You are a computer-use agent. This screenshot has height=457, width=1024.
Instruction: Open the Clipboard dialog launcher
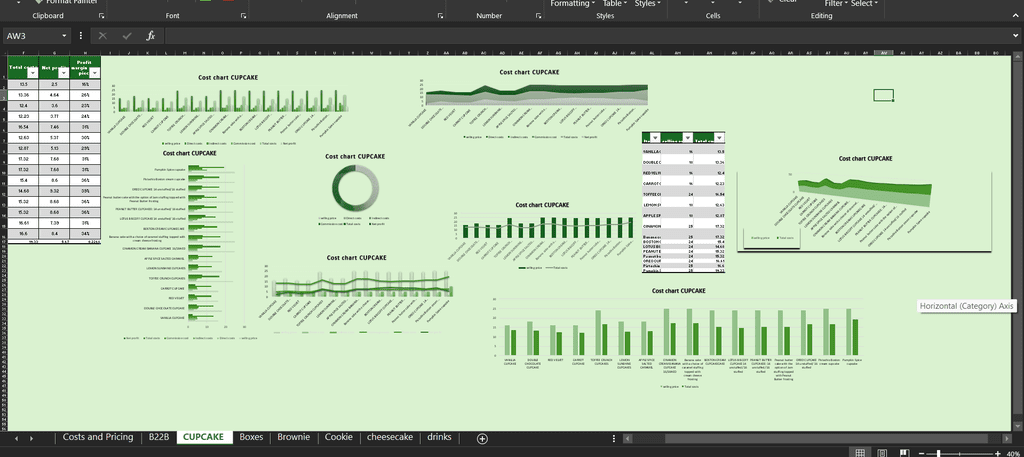pos(101,15)
